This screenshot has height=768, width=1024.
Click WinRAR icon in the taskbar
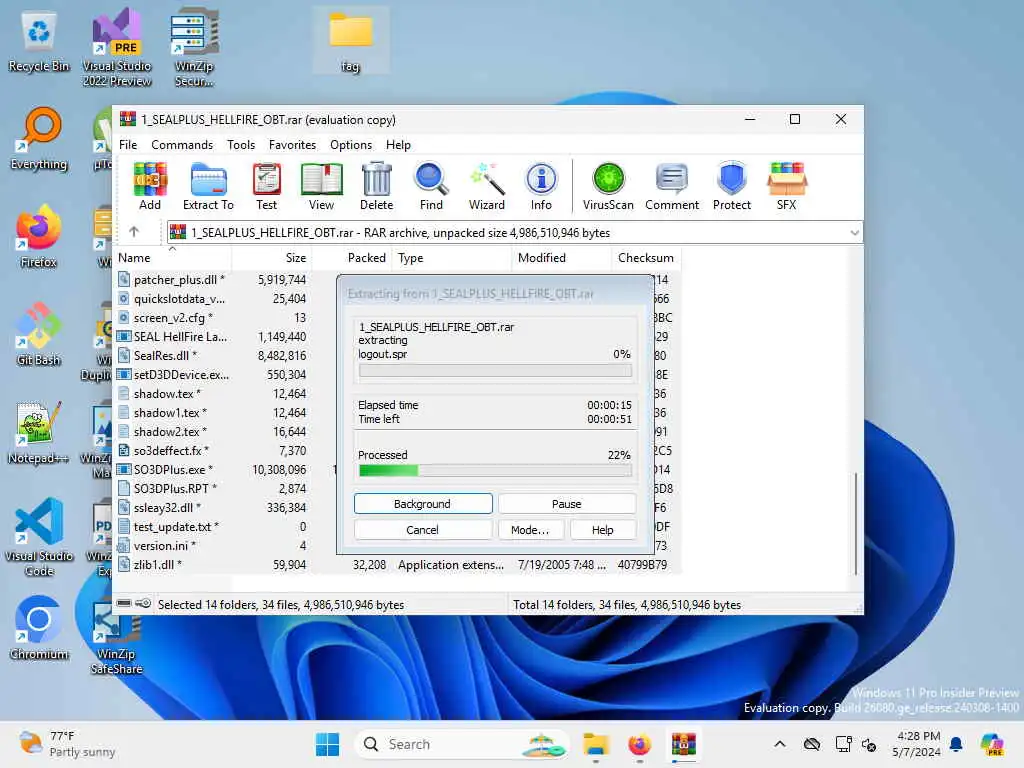point(684,744)
